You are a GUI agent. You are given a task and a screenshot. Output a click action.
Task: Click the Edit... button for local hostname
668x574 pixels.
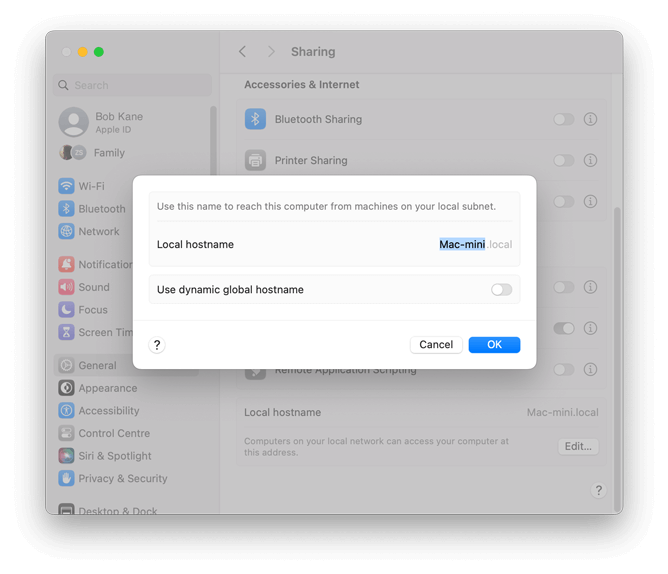[x=578, y=446]
